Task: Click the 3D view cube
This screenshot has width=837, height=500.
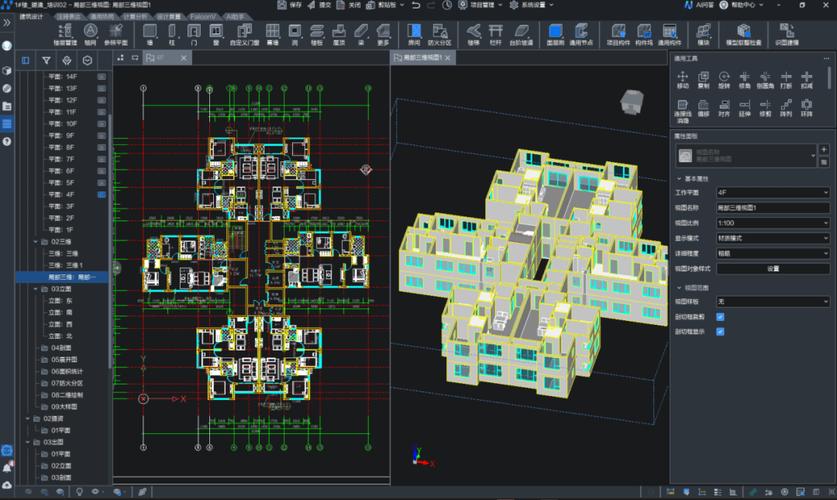Action: (631, 99)
